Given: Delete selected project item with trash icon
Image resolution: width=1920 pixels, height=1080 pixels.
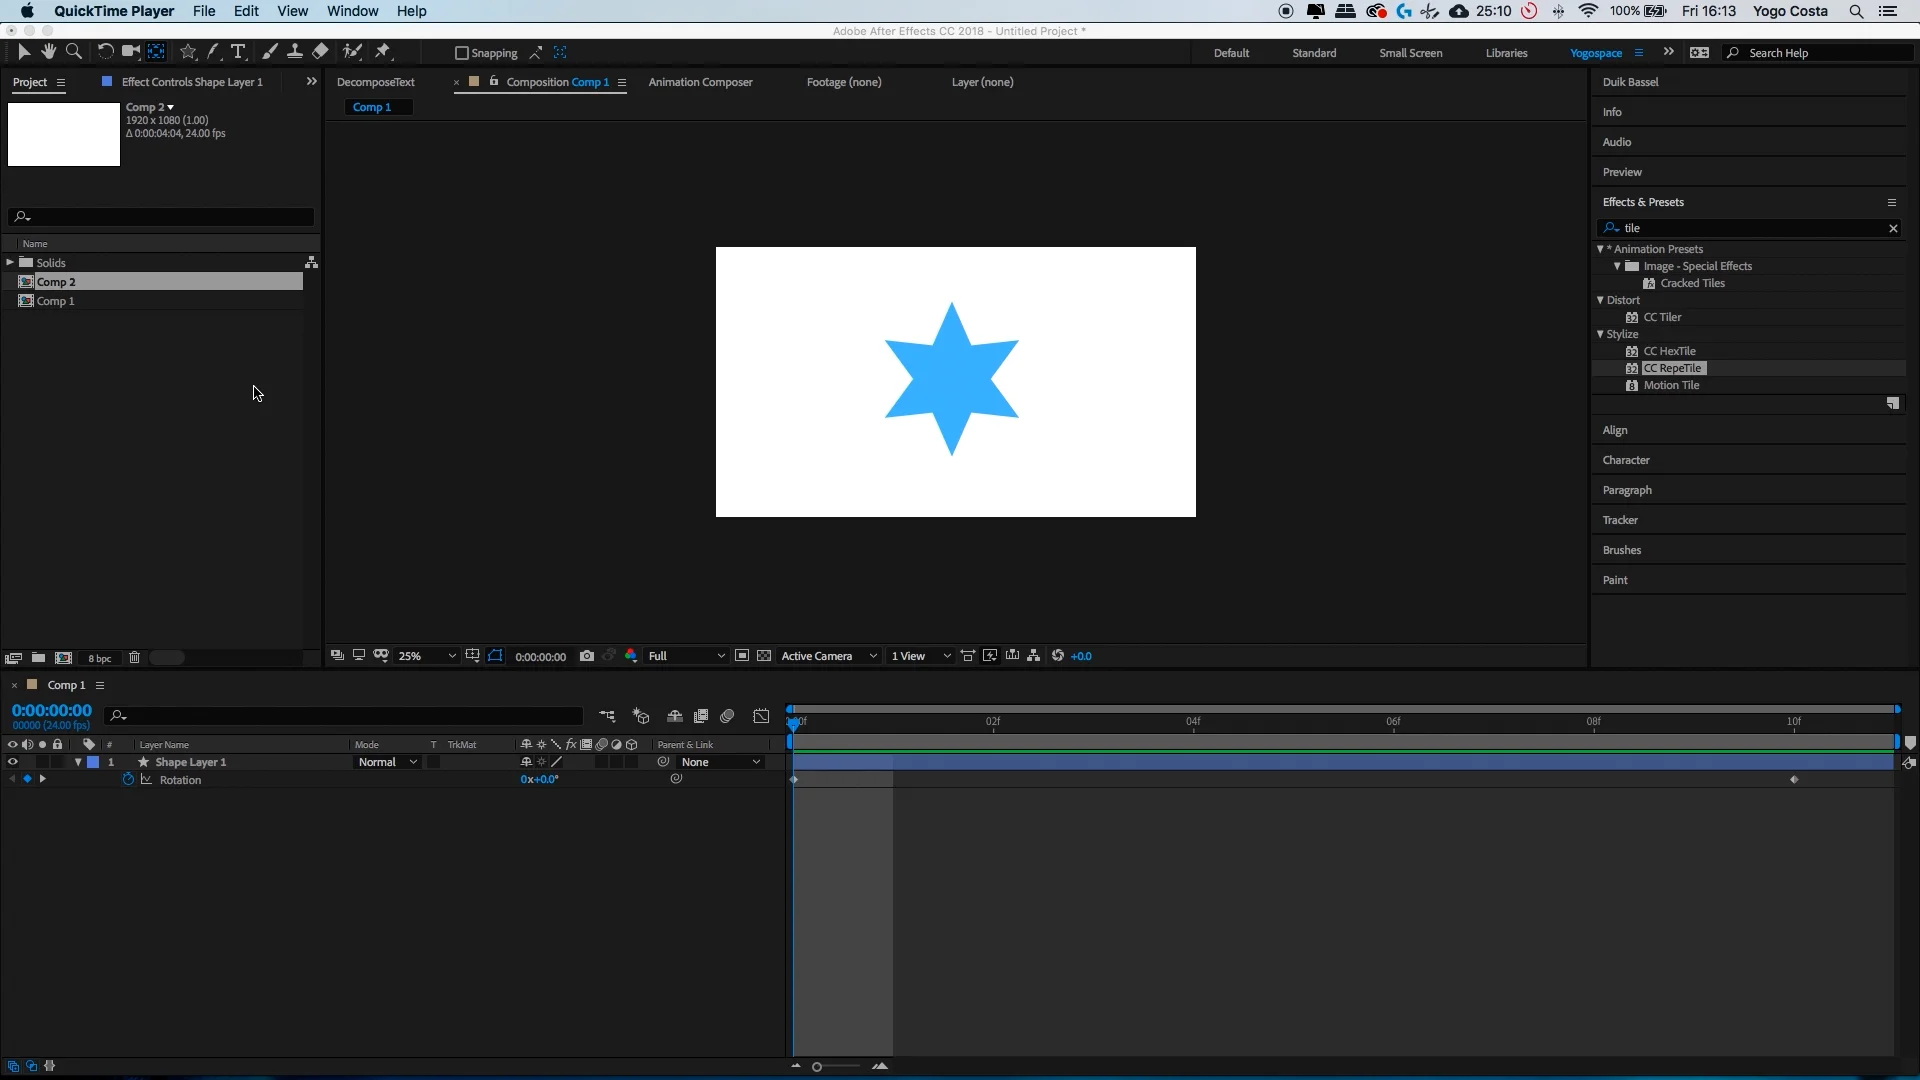Looking at the screenshot, I should [134, 658].
